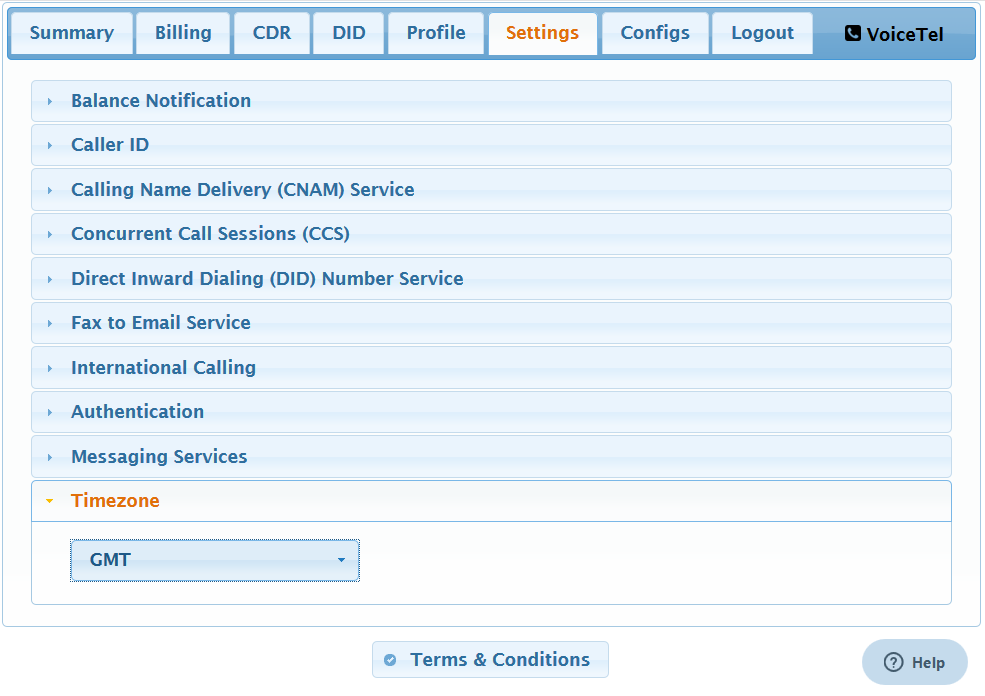The height and width of the screenshot is (696, 985).
Task: Open the Terms & Conditions button
Action: (x=490, y=660)
